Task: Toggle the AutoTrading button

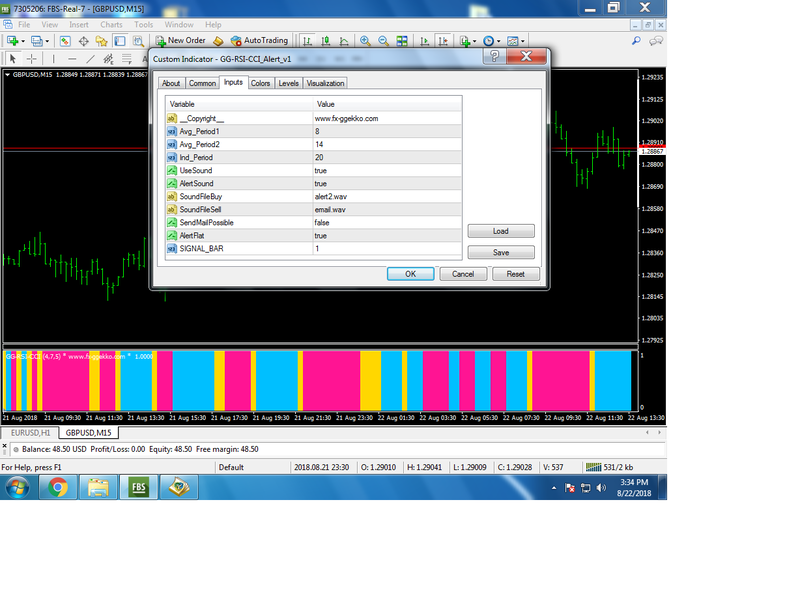Action: tap(259, 40)
